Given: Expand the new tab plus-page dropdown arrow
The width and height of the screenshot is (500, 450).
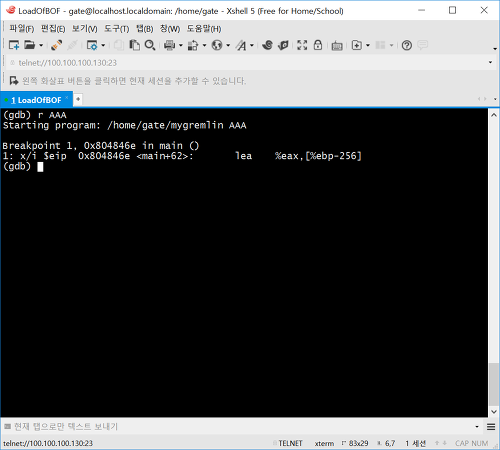Looking at the screenshot, I should [x=368, y=45].
